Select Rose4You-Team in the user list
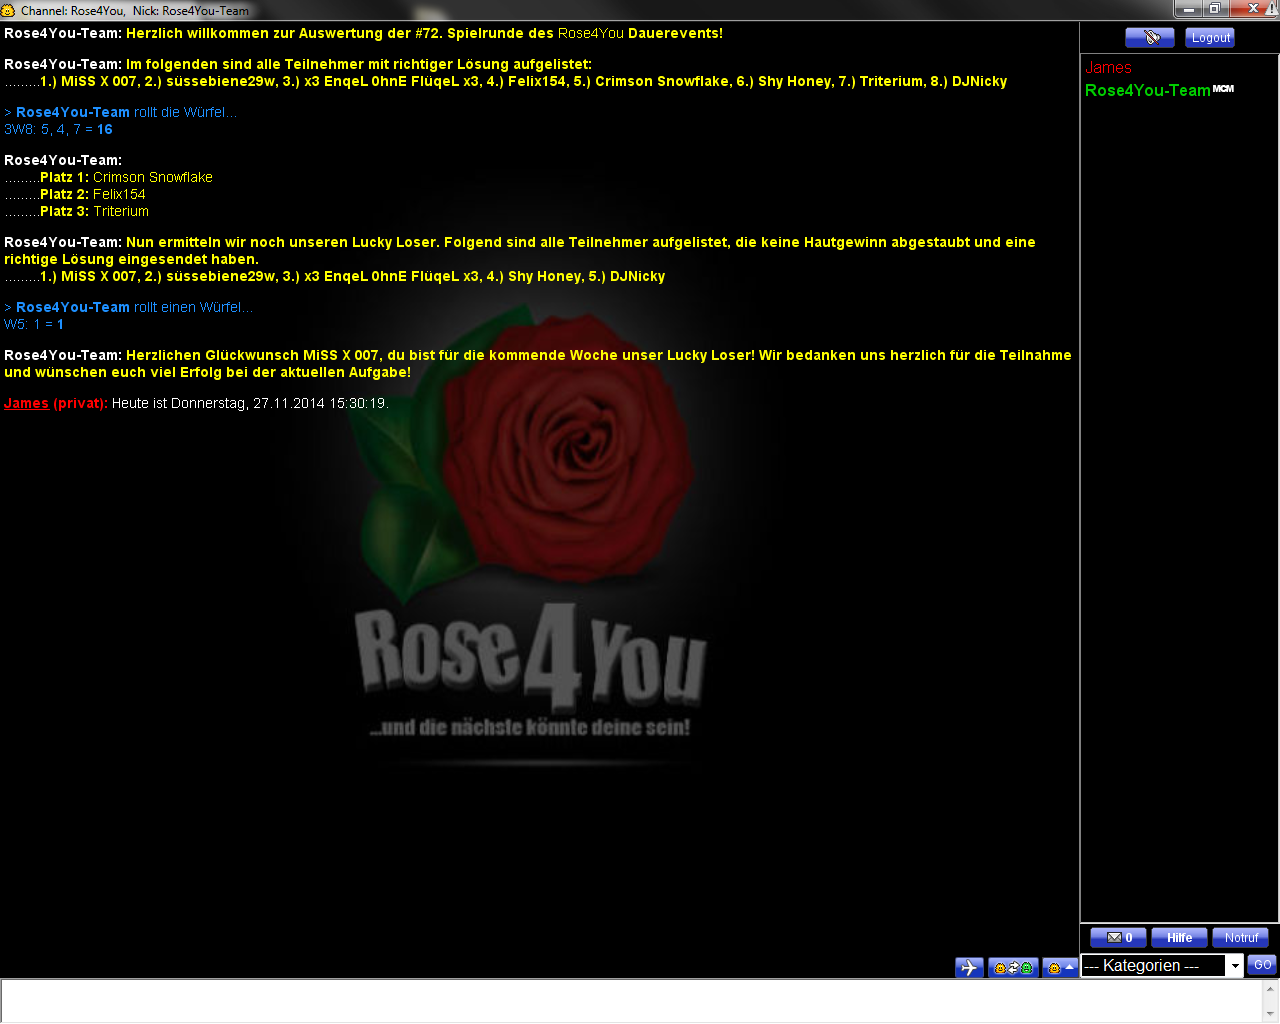The width and height of the screenshot is (1280, 1024). [1147, 90]
